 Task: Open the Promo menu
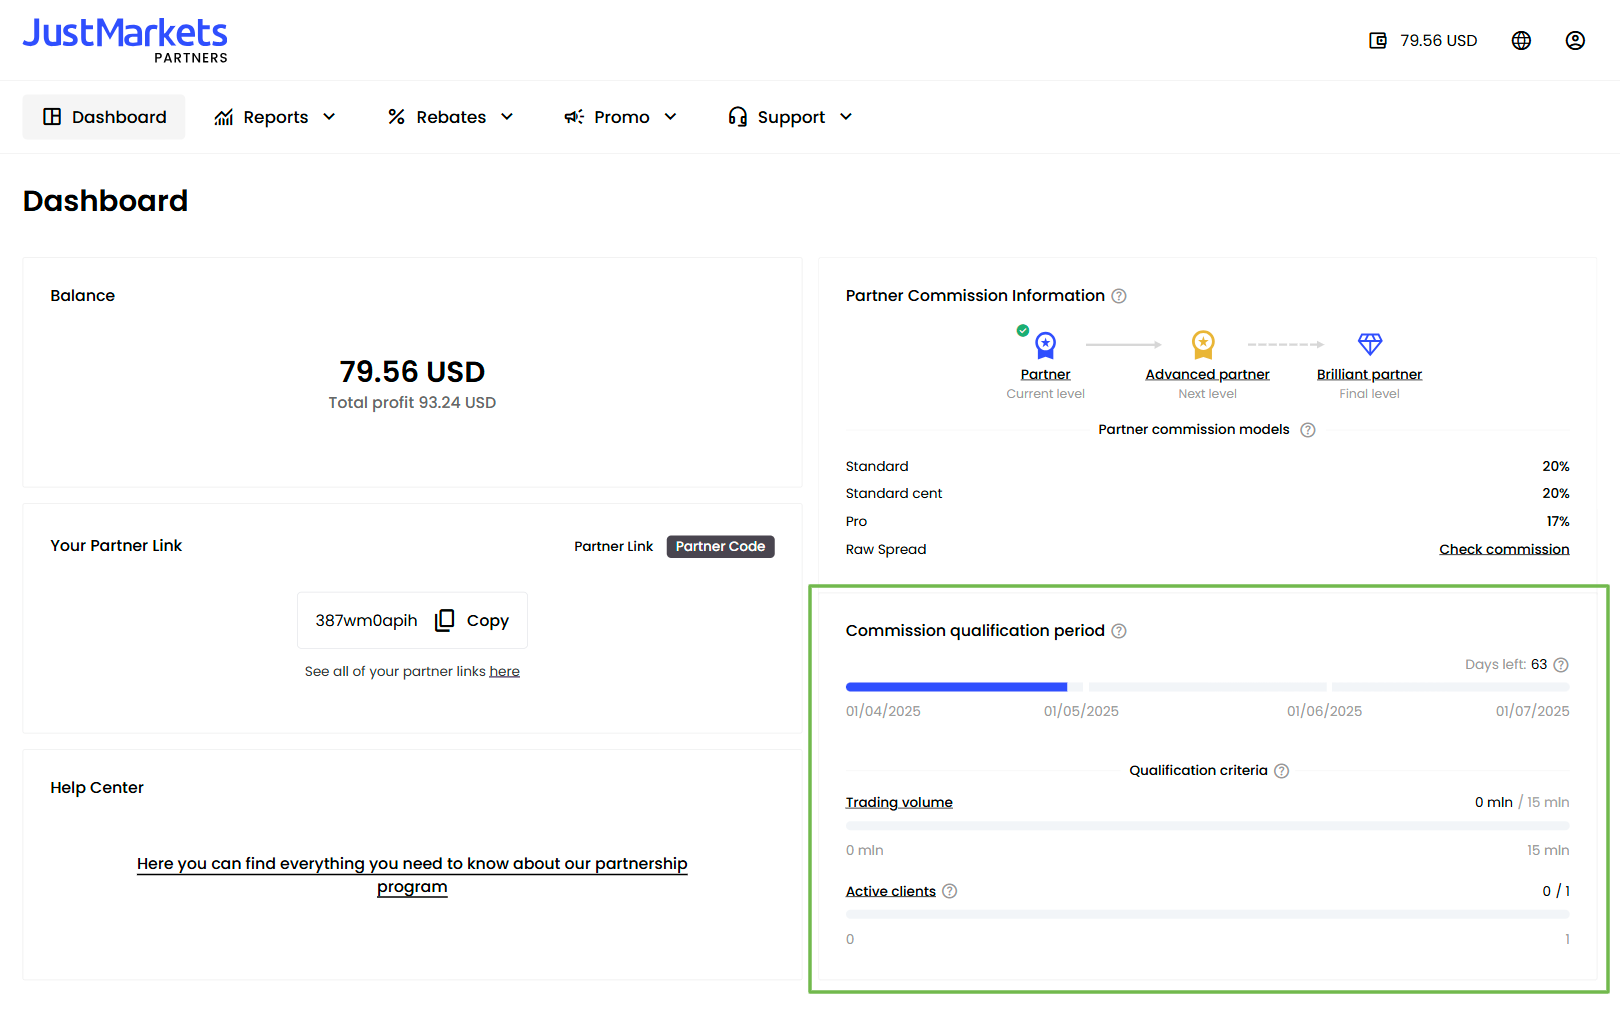tap(621, 117)
